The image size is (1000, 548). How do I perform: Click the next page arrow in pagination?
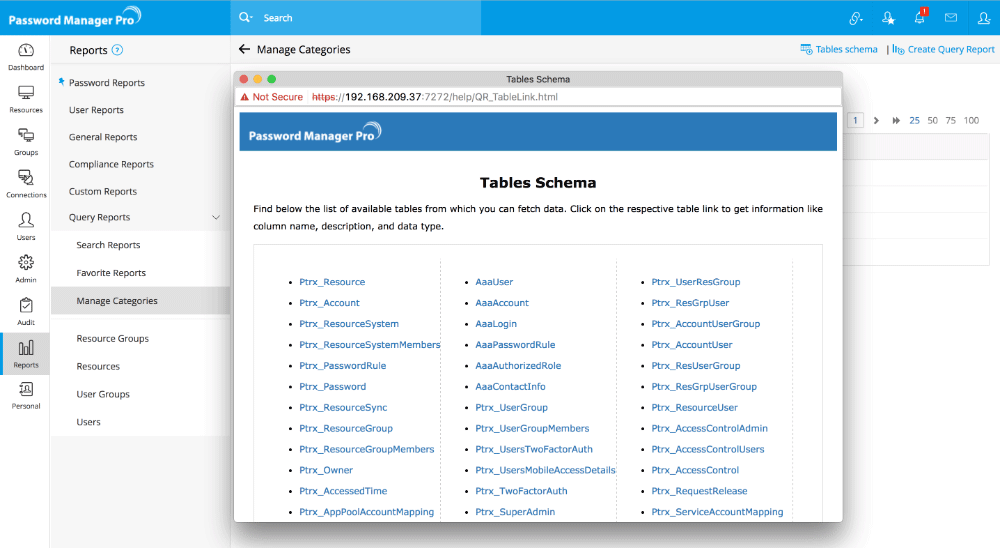pos(876,121)
